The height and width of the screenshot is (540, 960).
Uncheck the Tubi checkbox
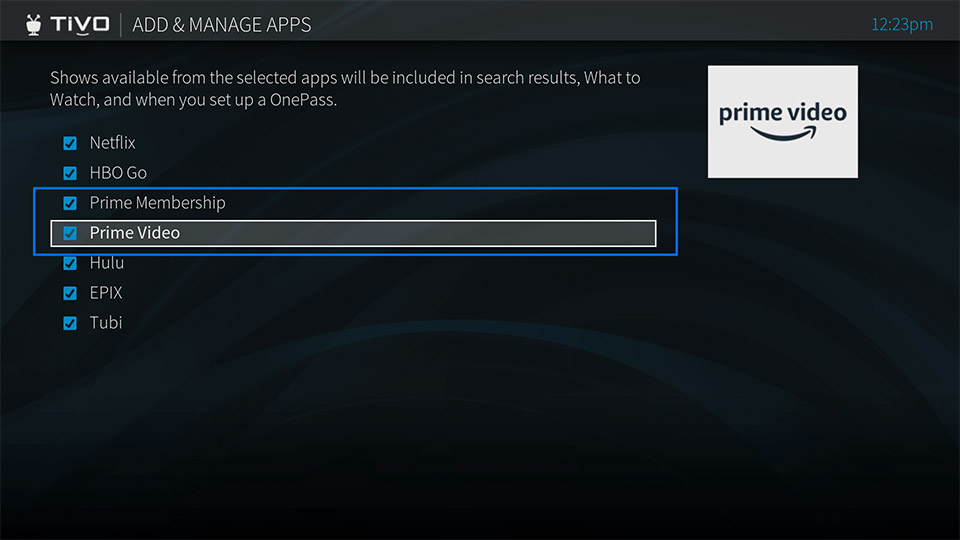pos(70,323)
